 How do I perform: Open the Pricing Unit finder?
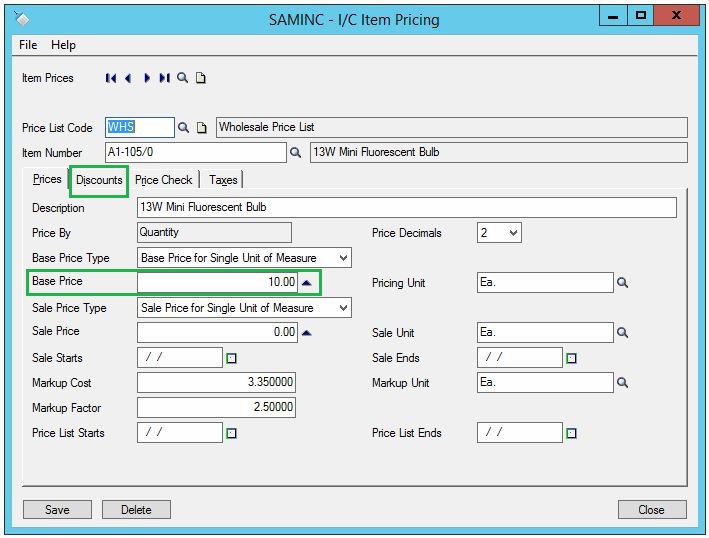(622, 283)
